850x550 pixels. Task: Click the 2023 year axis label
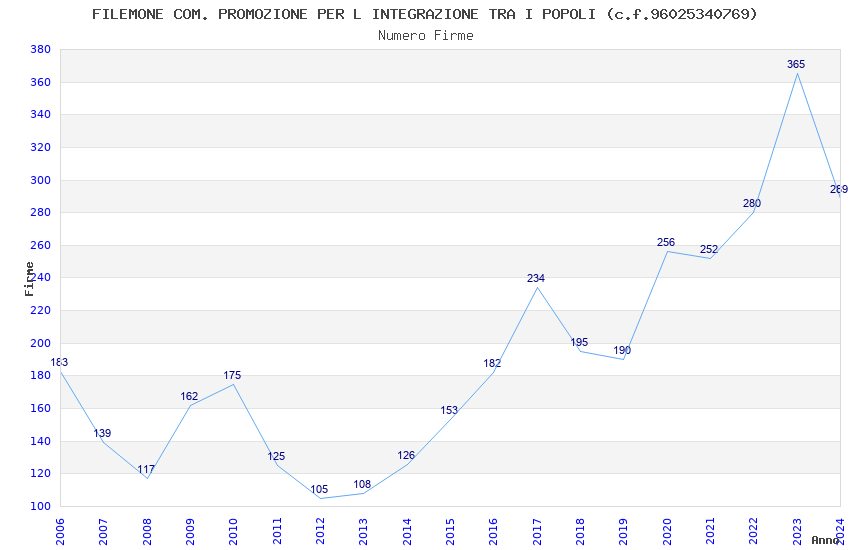click(797, 531)
